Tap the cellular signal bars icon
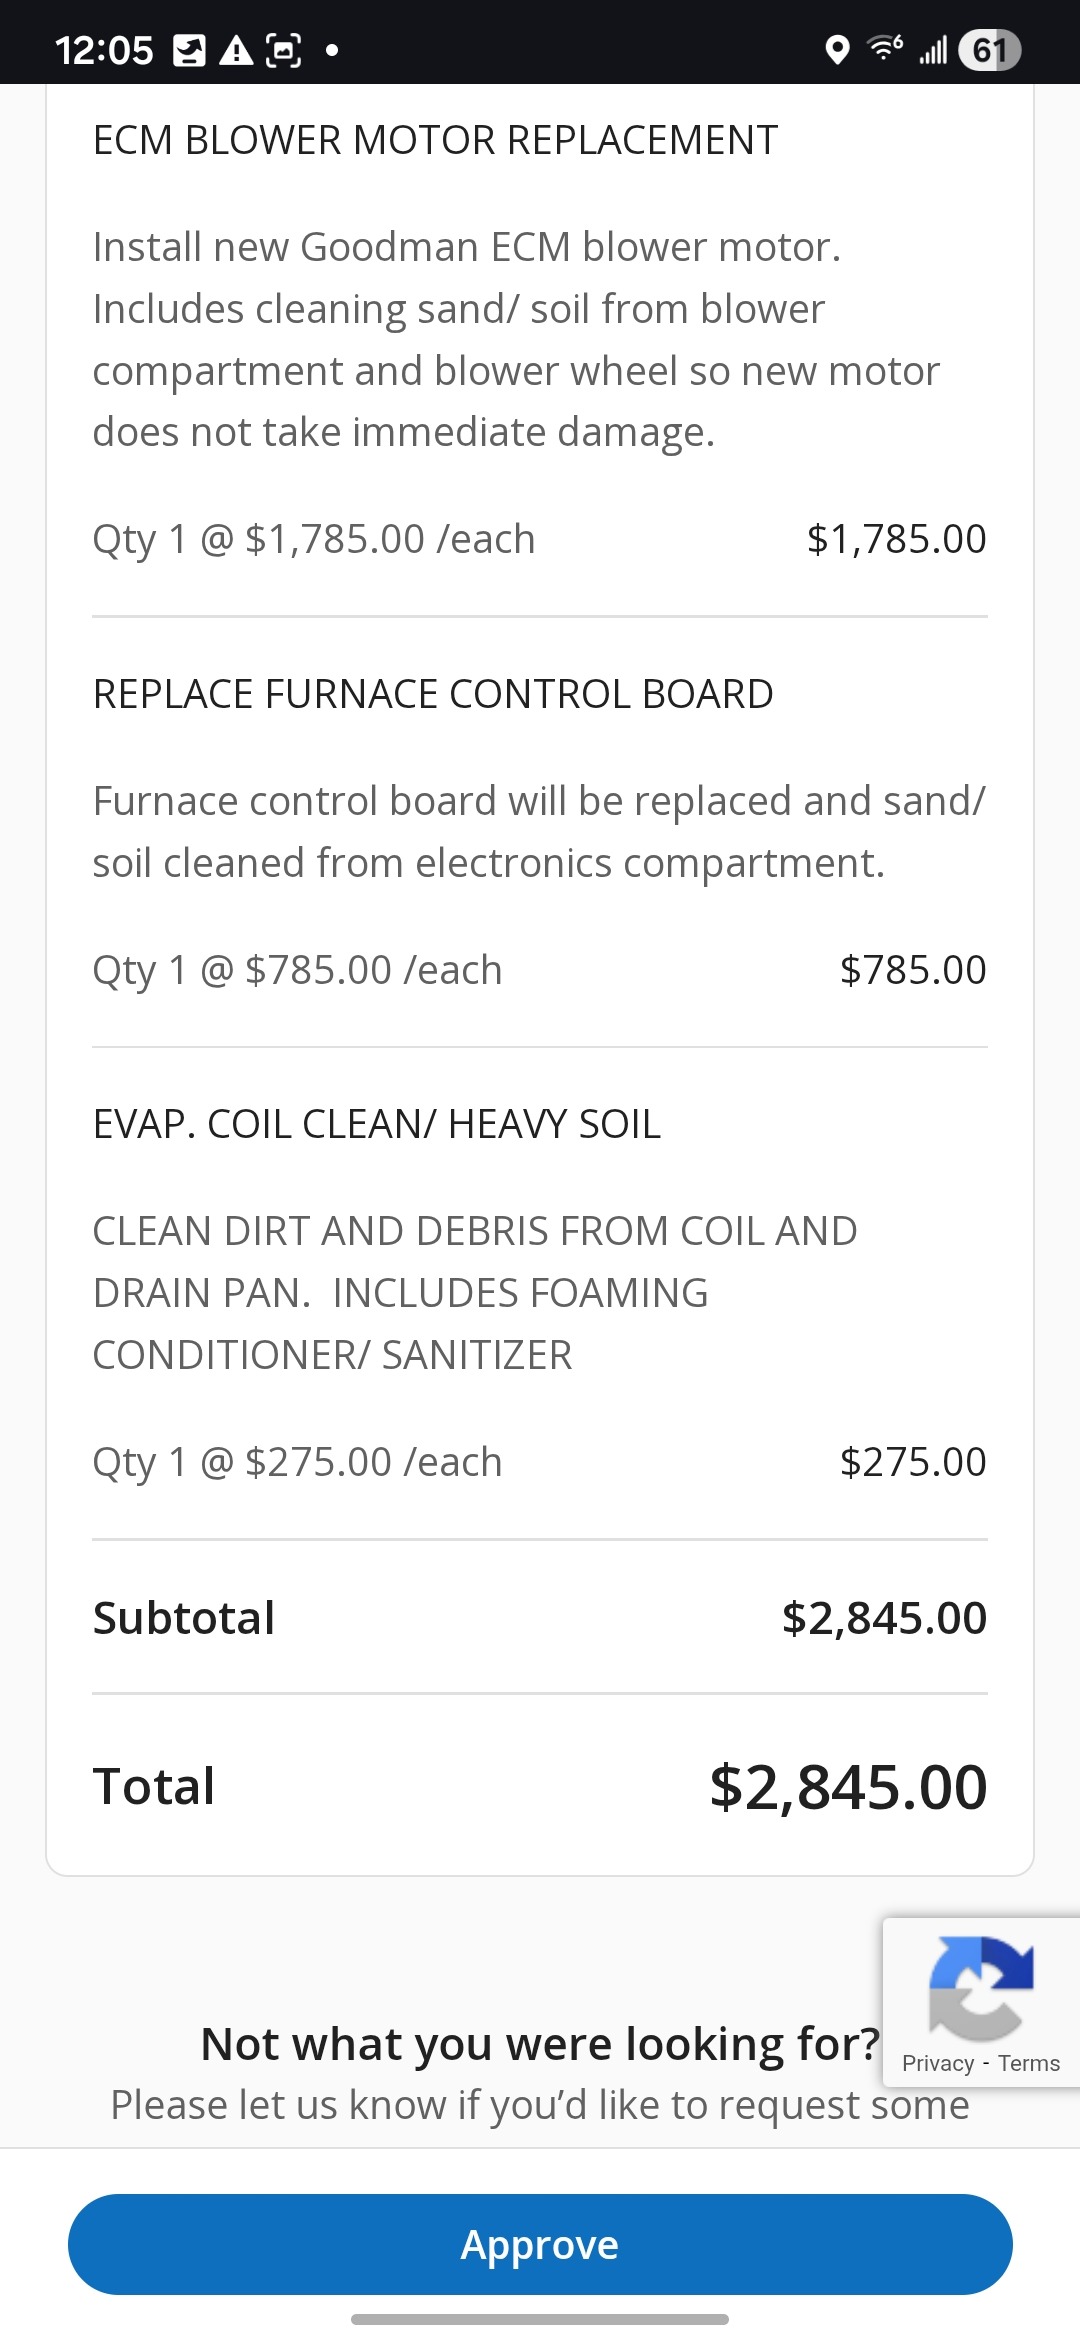This screenshot has width=1080, height=2340. pyautogui.click(x=933, y=49)
